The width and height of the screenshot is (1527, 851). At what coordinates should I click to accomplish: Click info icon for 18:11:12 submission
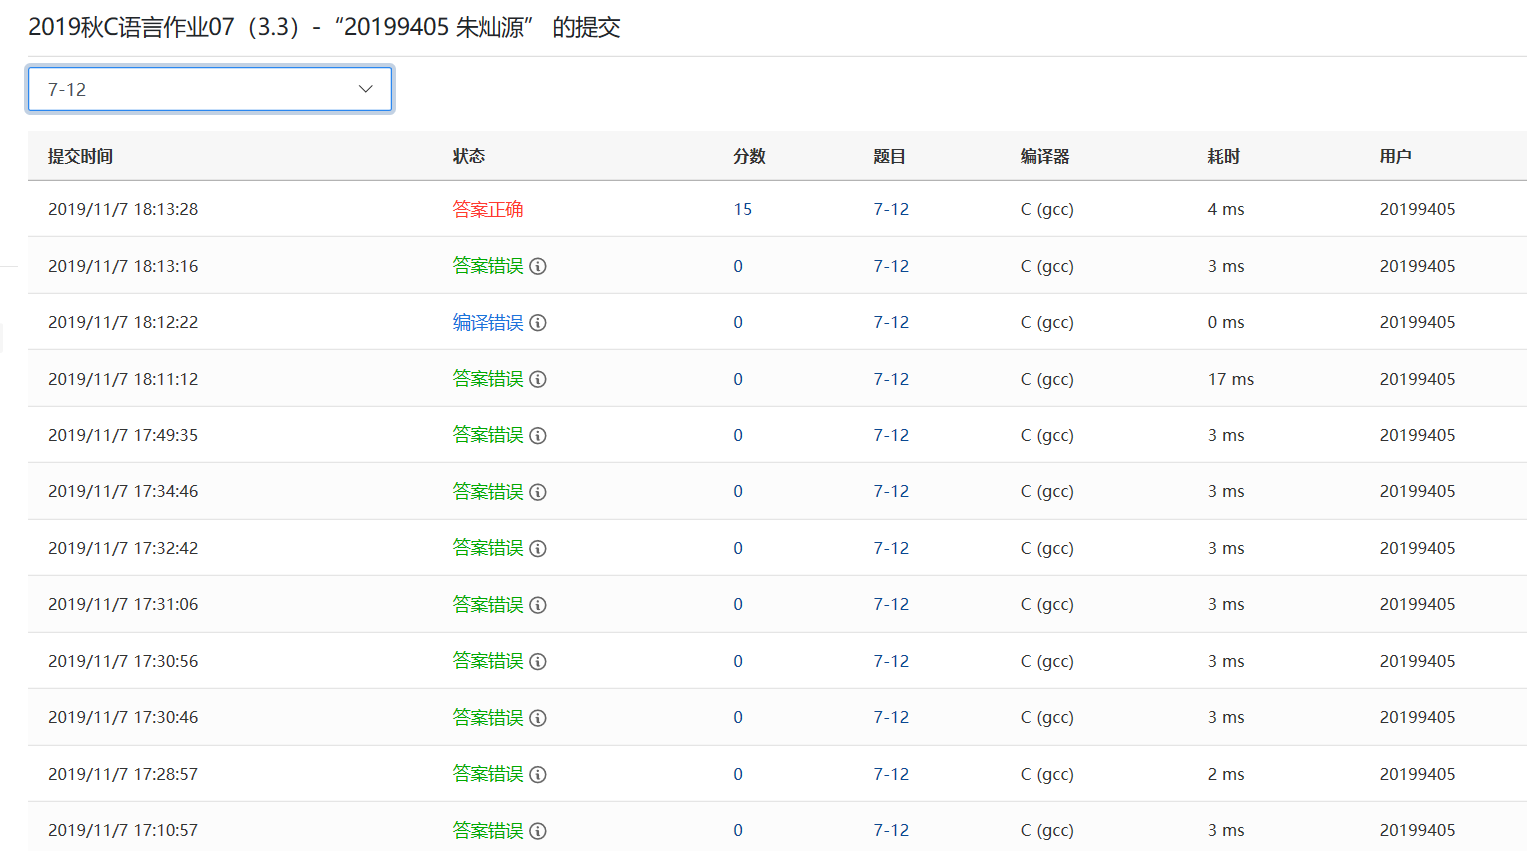tap(538, 379)
